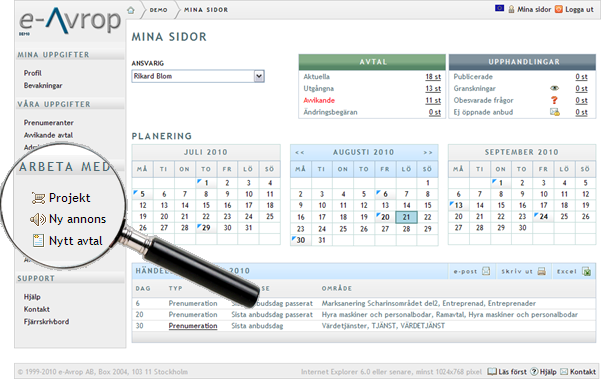The width and height of the screenshot is (601, 379).
Task: Click the Prenumeration link for day 30
Action: (x=193, y=326)
